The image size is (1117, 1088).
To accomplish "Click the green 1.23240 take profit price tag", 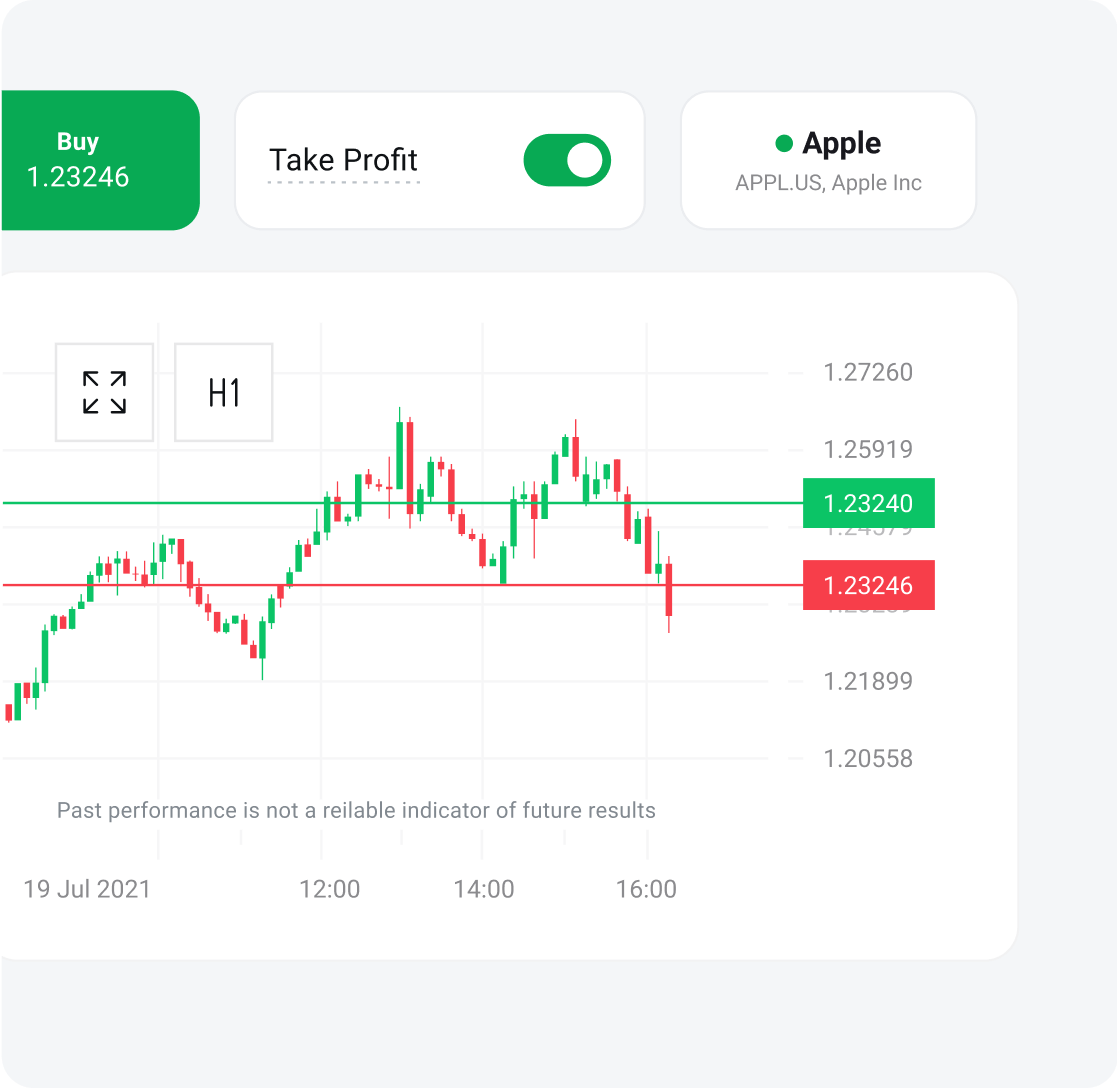I will click(x=868, y=503).
